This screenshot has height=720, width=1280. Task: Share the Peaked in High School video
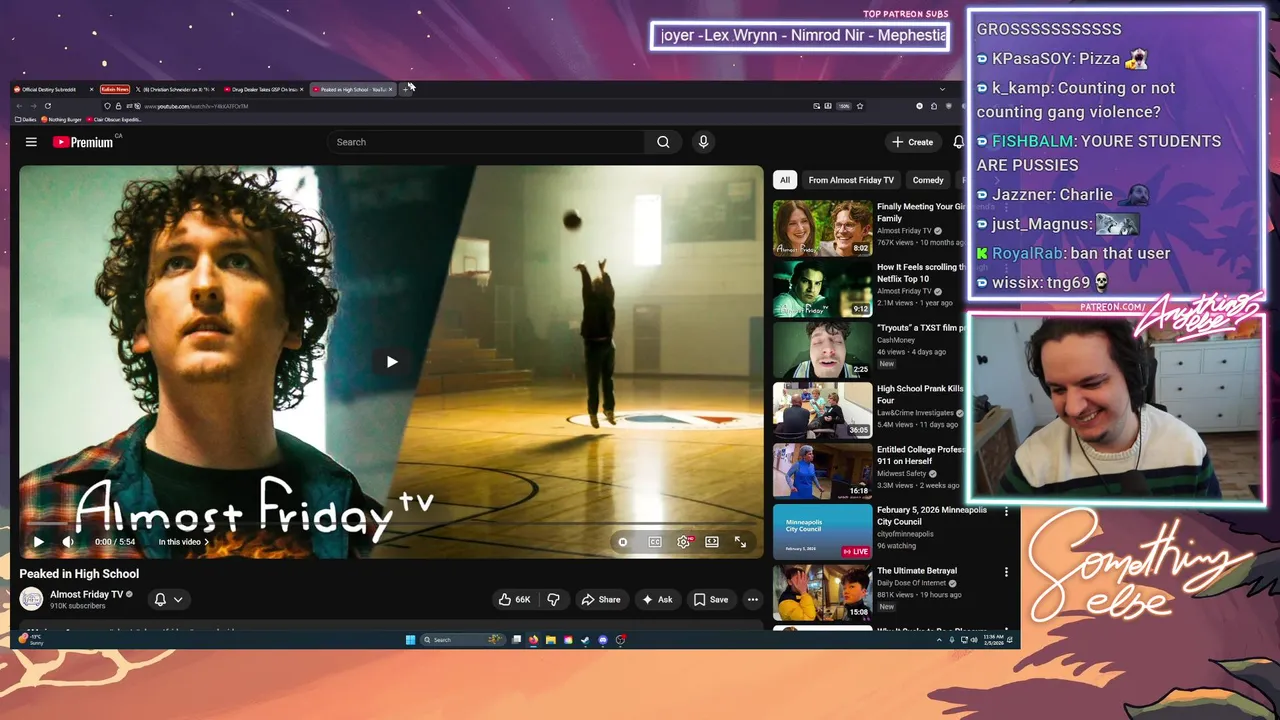(601, 599)
